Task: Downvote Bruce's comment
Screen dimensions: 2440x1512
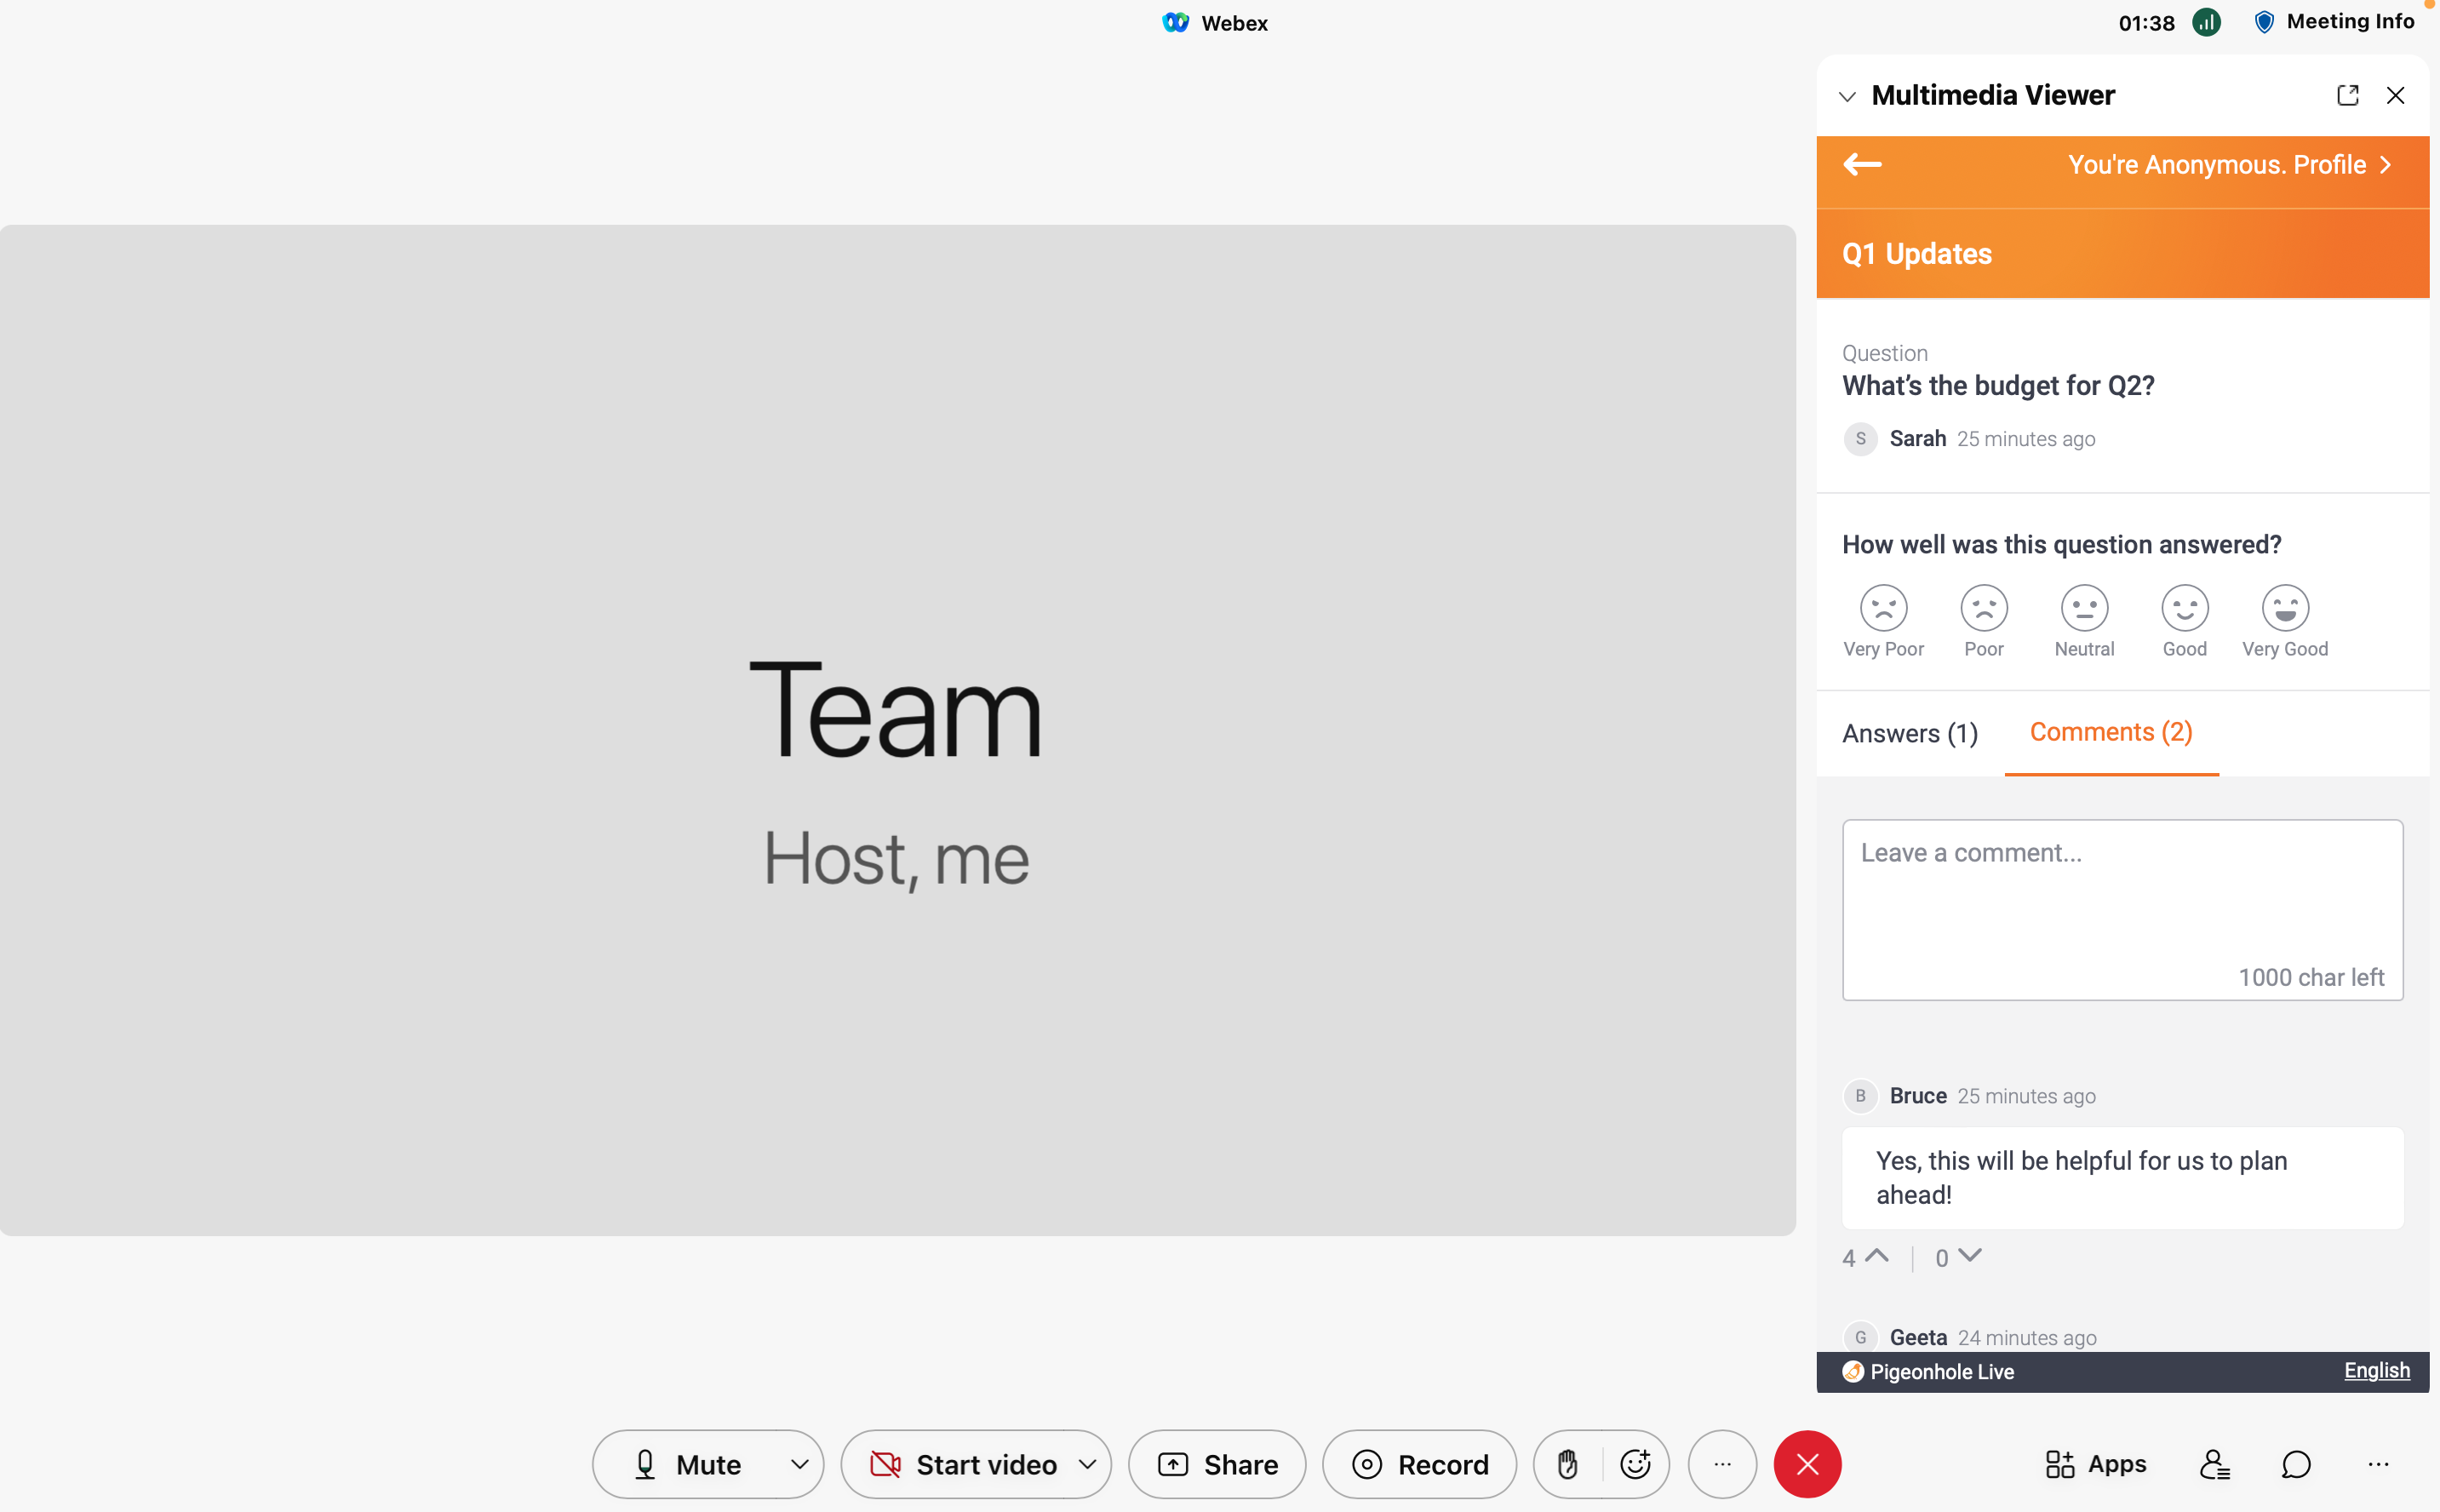Action: (1969, 1255)
